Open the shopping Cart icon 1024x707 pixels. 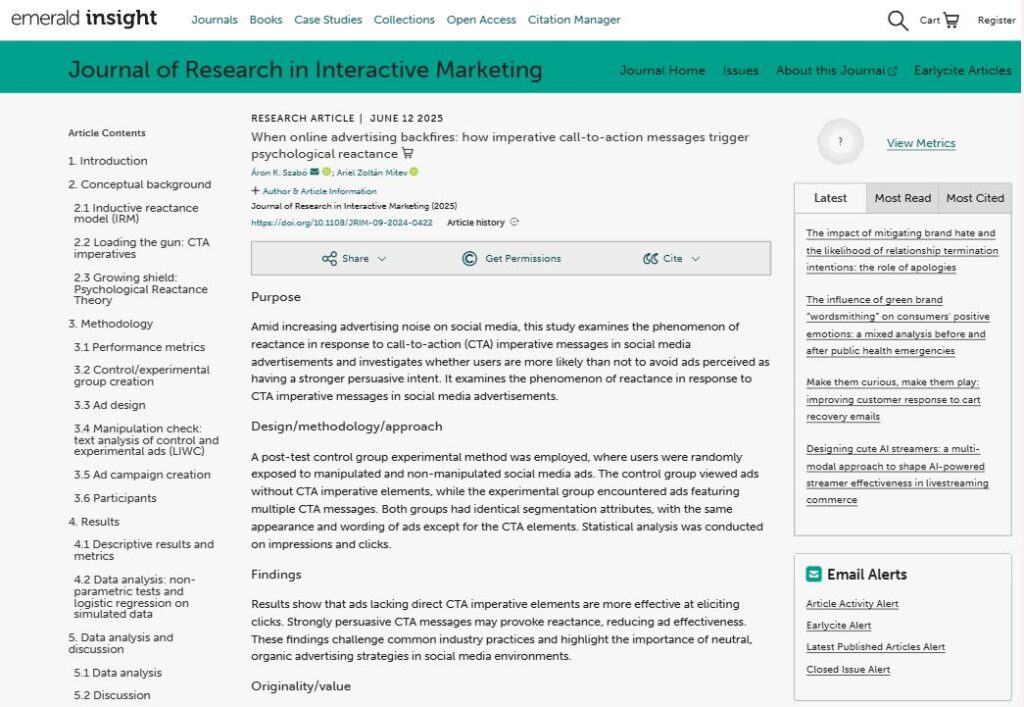(950, 20)
